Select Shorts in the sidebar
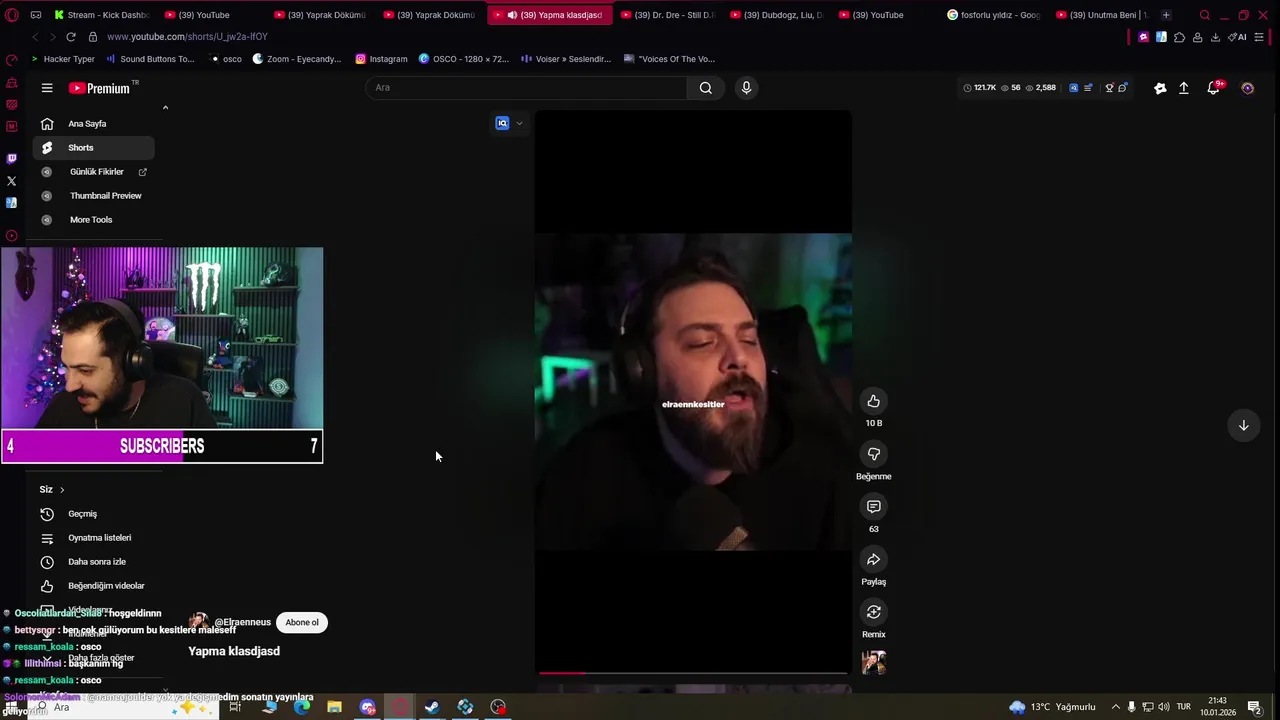 [x=94, y=148]
